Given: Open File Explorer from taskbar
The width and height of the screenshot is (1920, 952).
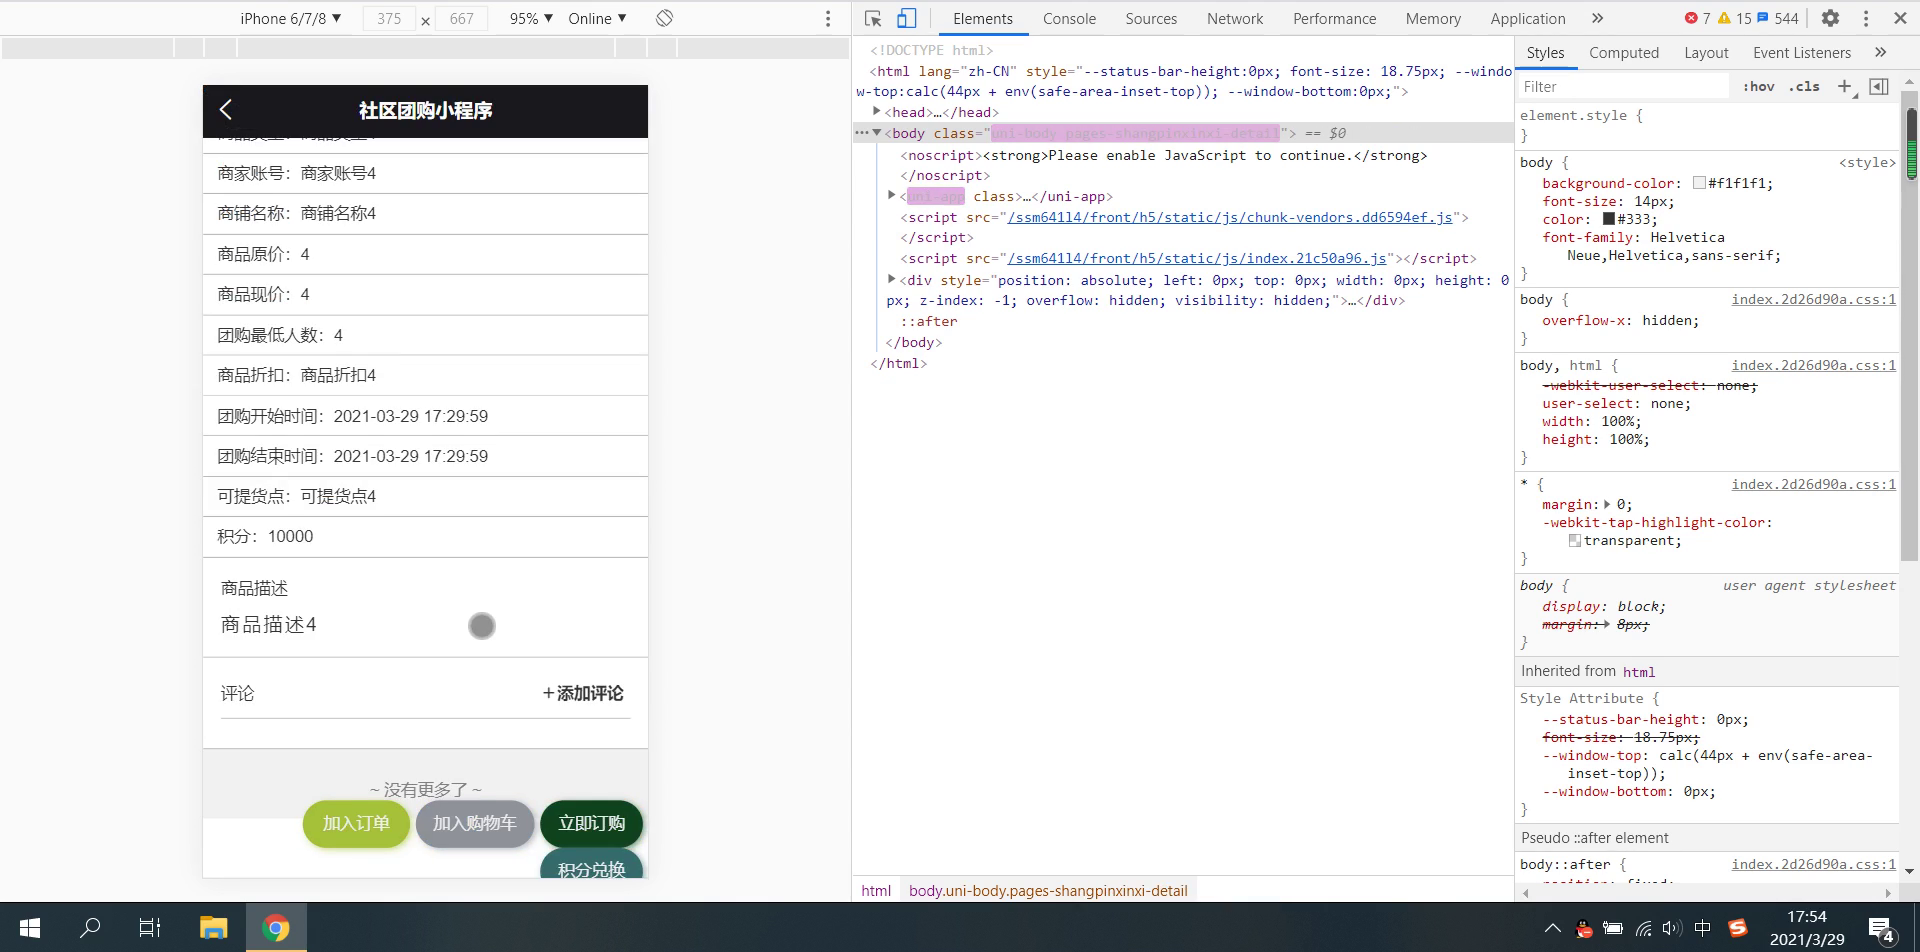Looking at the screenshot, I should click(213, 927).
